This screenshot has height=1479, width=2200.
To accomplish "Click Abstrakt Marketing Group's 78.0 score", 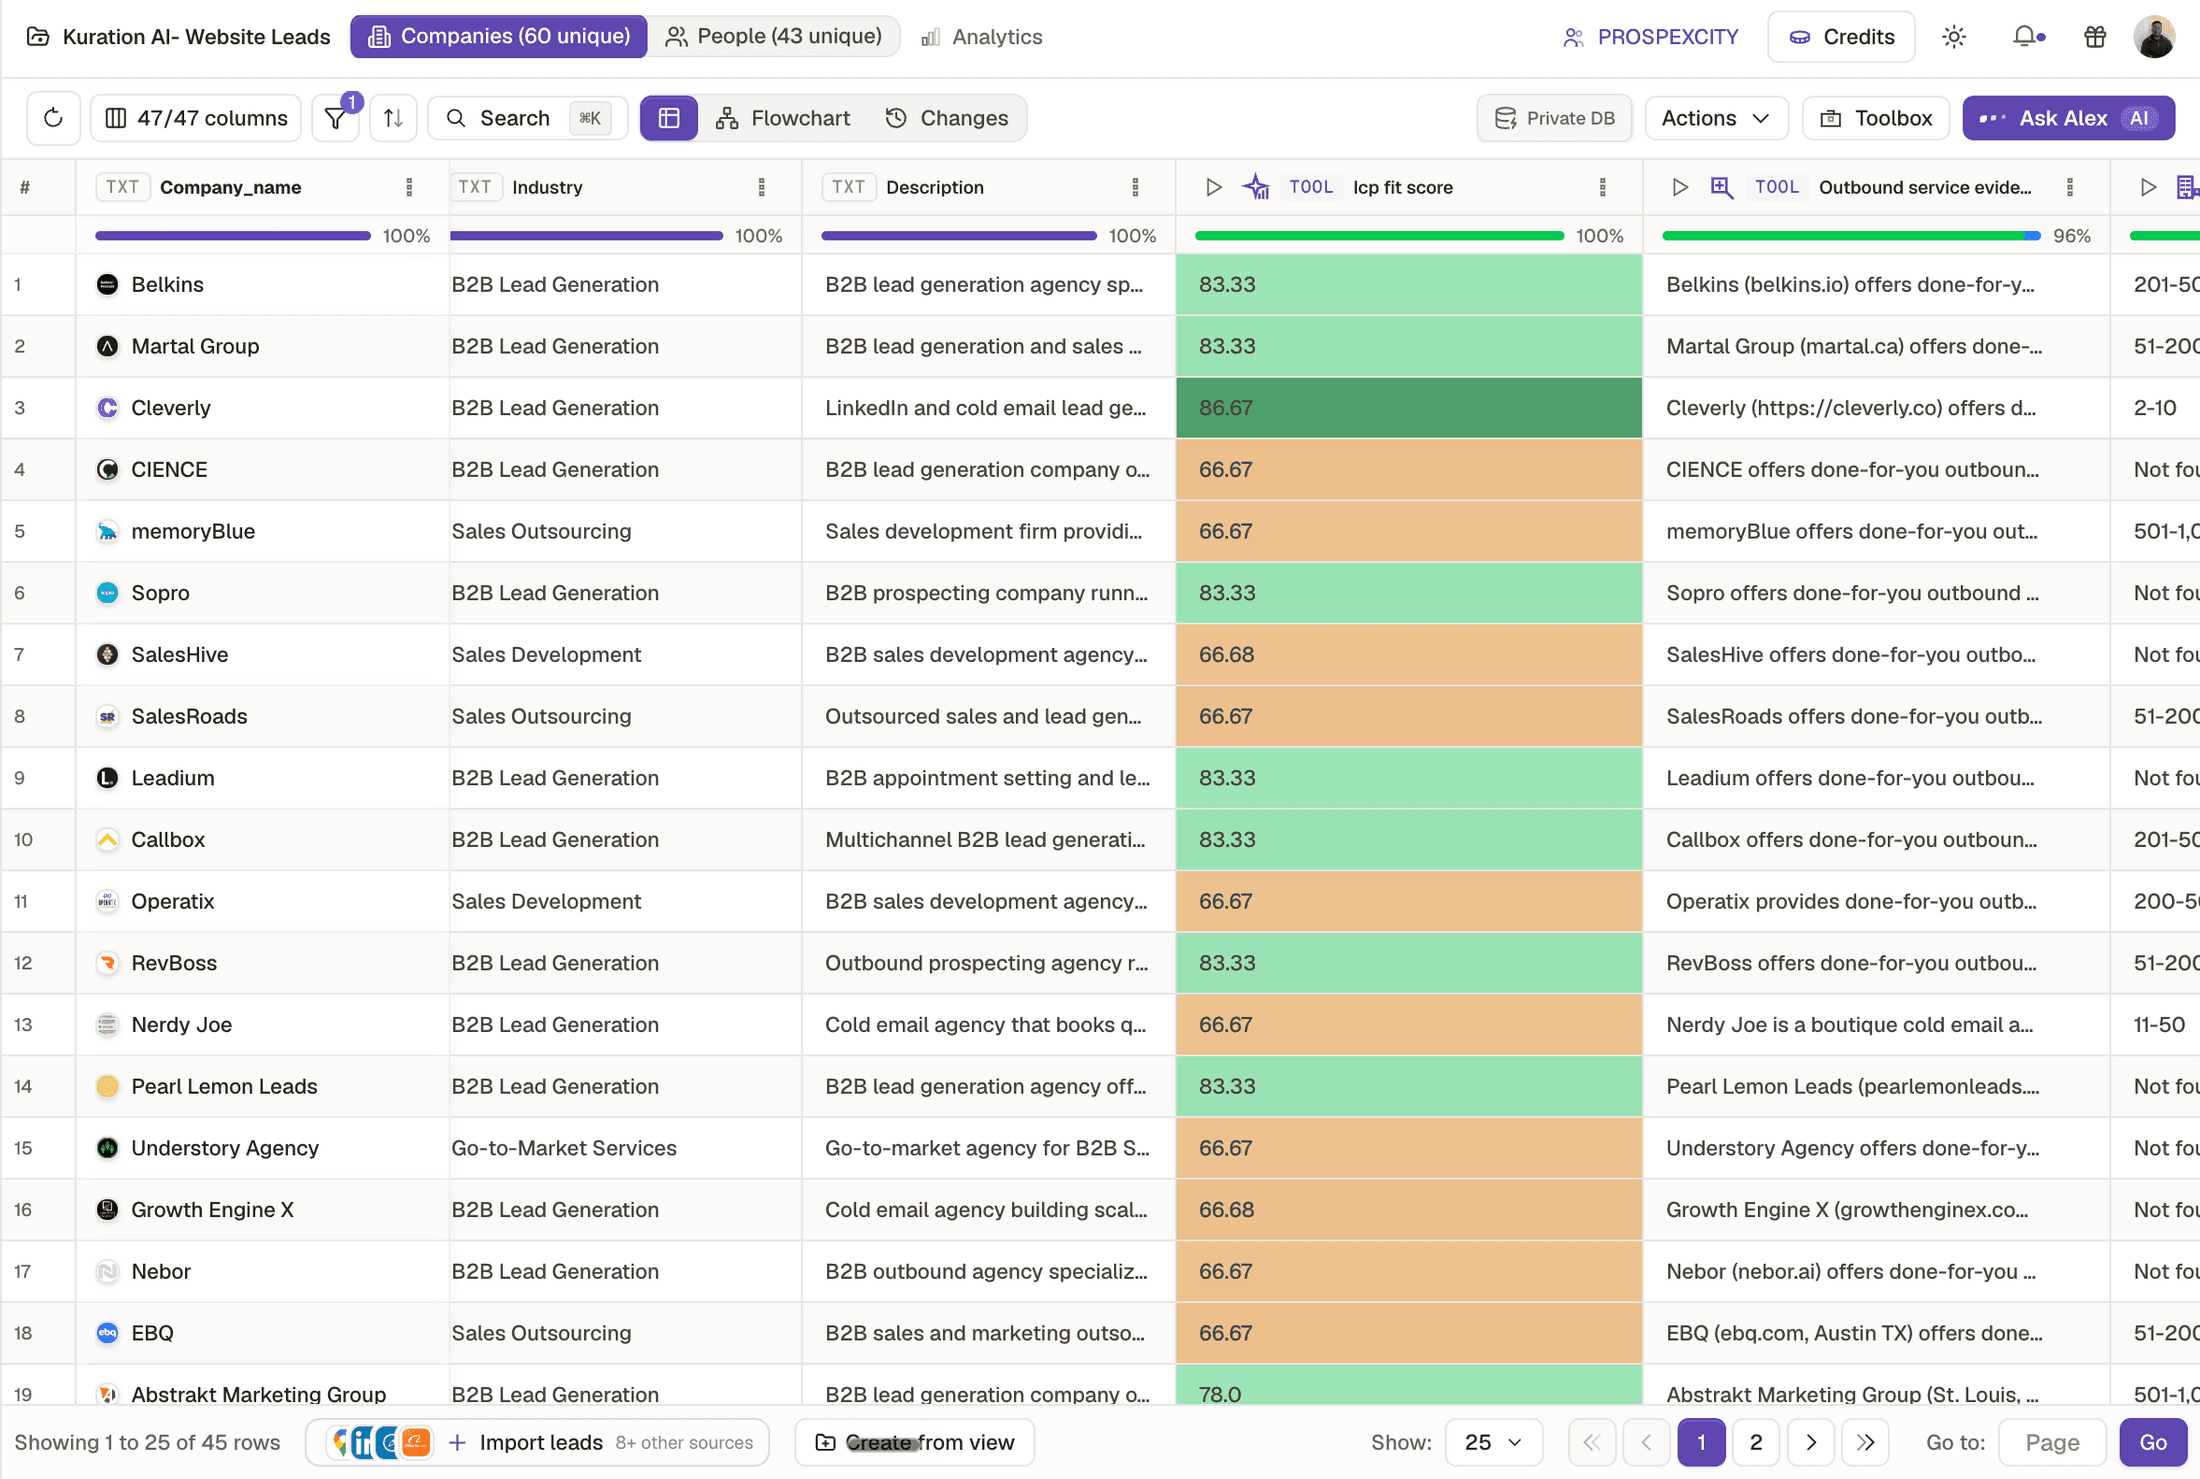I will pos(1409,1385).
